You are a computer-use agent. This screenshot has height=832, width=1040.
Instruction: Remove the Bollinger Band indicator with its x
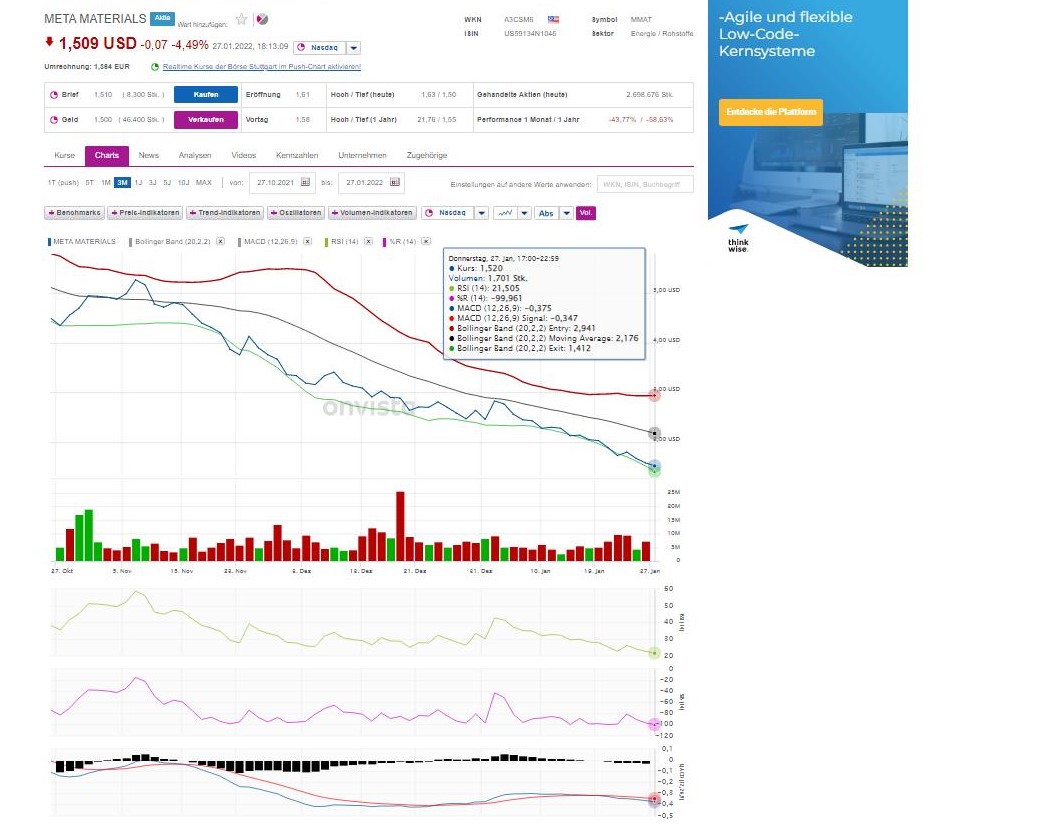[220, 242]
